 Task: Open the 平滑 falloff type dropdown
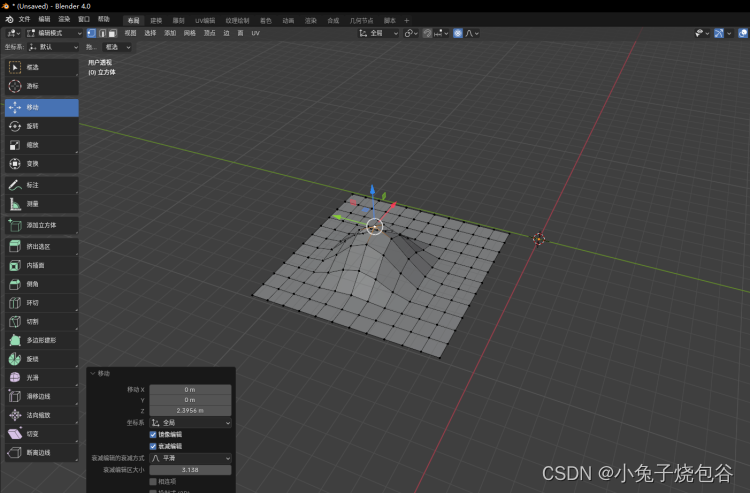pyautogui.click(x=191, y=458)
